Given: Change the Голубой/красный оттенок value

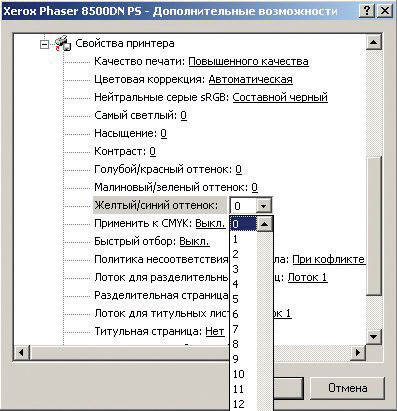Looking at the screenshot, I should tap(238, 169).
